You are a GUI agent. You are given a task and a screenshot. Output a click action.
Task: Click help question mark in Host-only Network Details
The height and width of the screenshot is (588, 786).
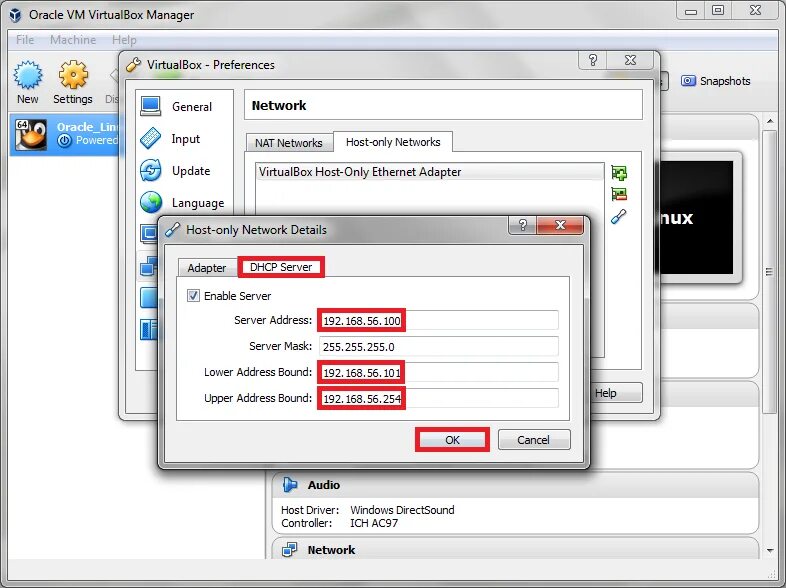pos(523,225)
